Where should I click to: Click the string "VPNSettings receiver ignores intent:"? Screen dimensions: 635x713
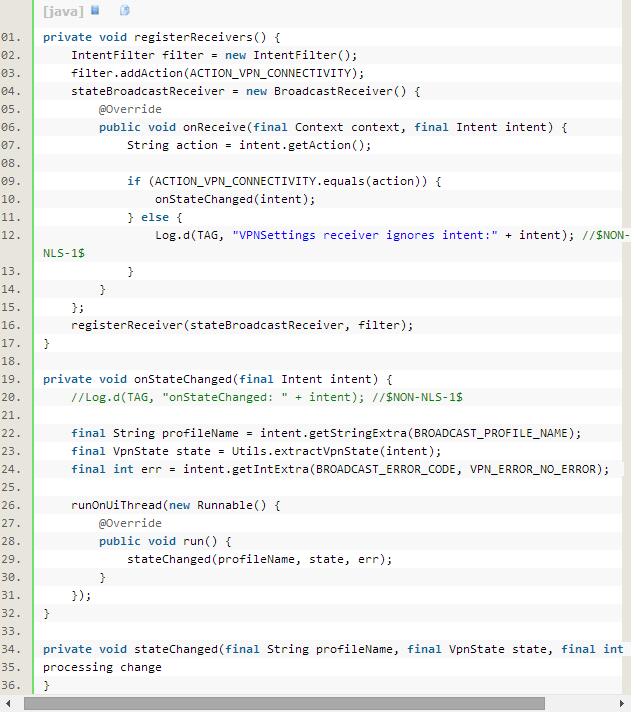coord(365,235)
